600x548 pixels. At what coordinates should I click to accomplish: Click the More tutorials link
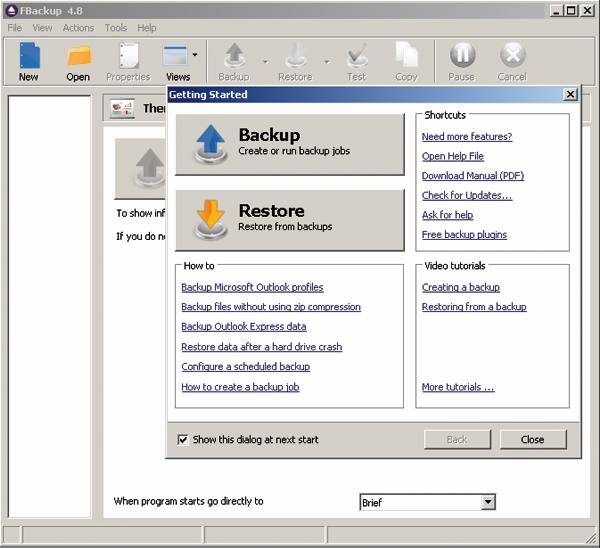click(x=458, y=387)
